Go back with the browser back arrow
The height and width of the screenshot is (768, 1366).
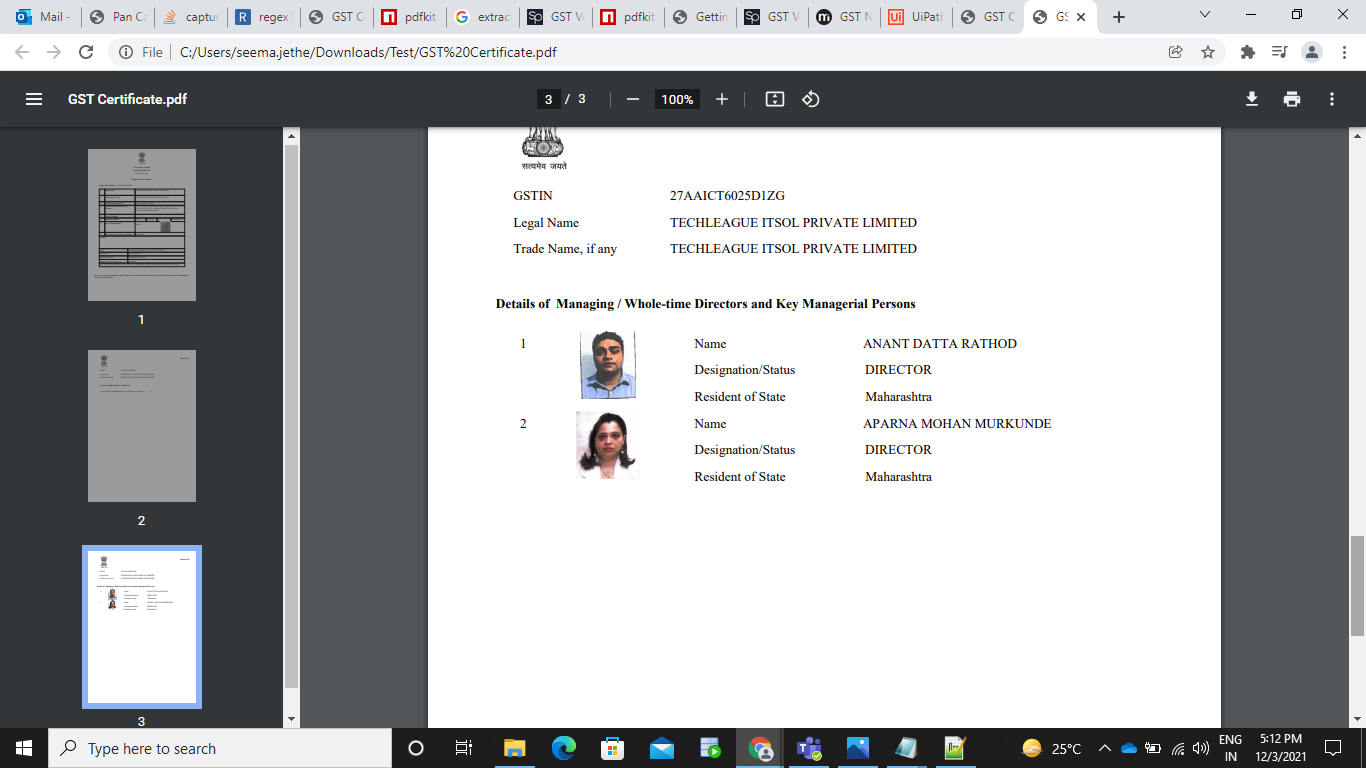[22, 52]
